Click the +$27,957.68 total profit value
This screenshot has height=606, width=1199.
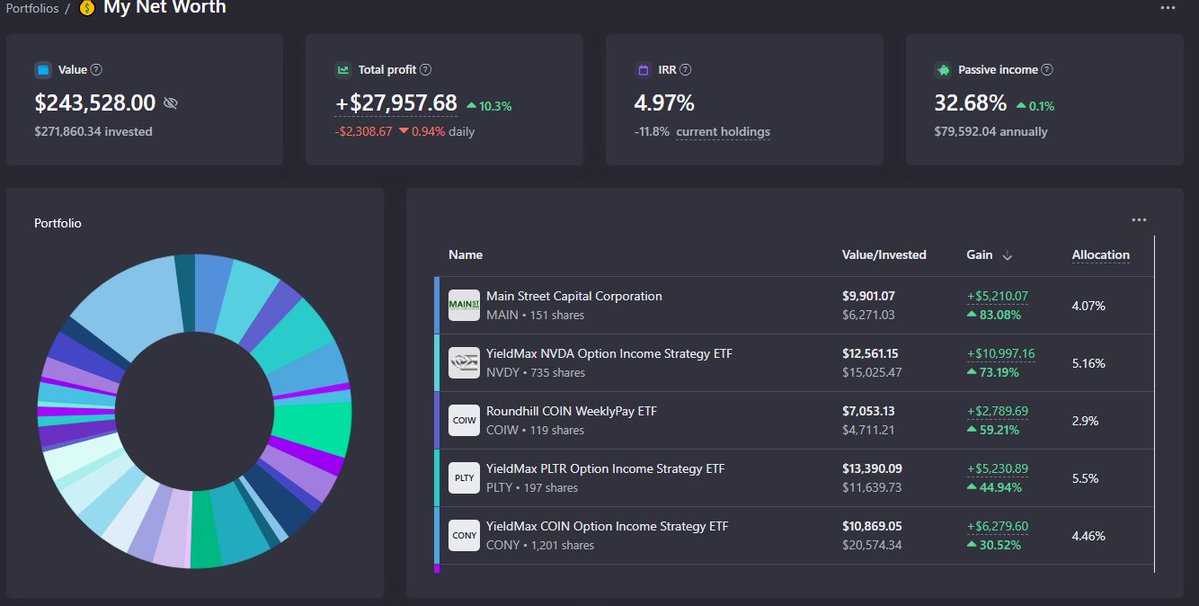tap(396, 103)
